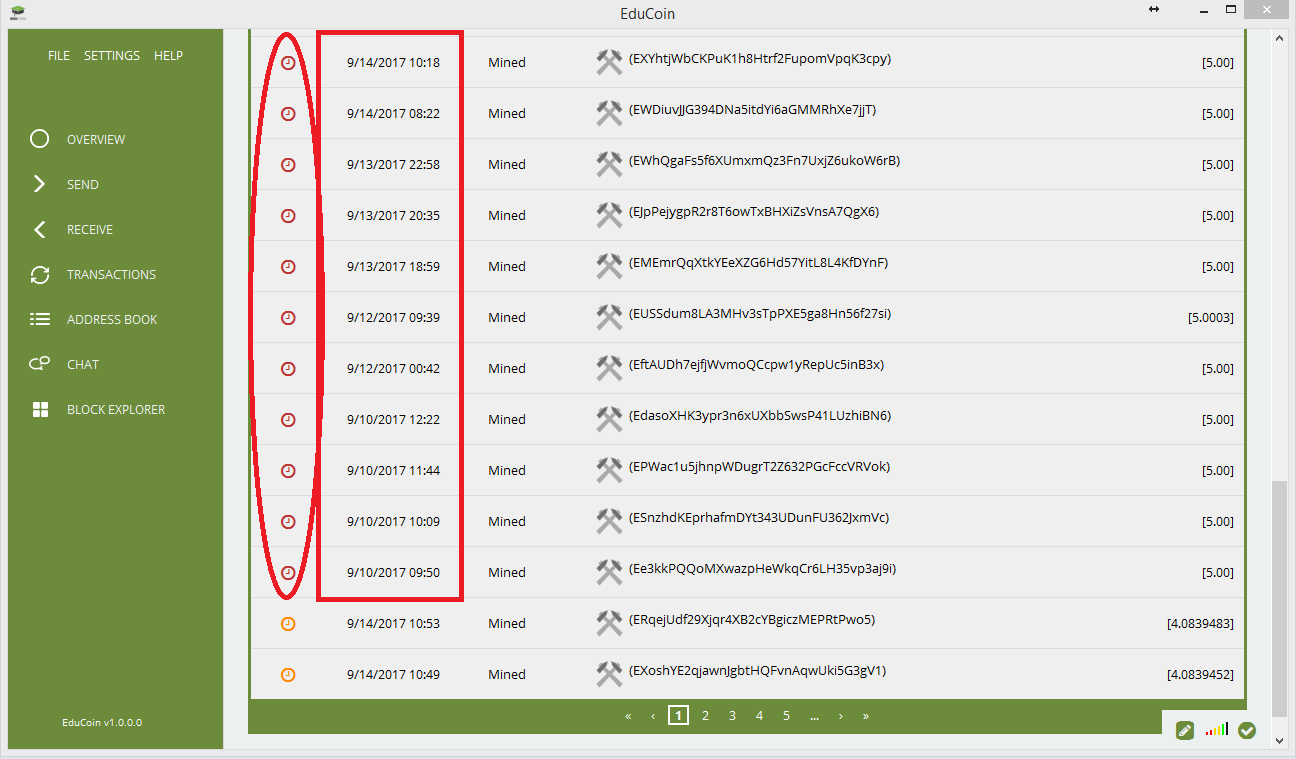Open the FILE menu

coord(59,55)
